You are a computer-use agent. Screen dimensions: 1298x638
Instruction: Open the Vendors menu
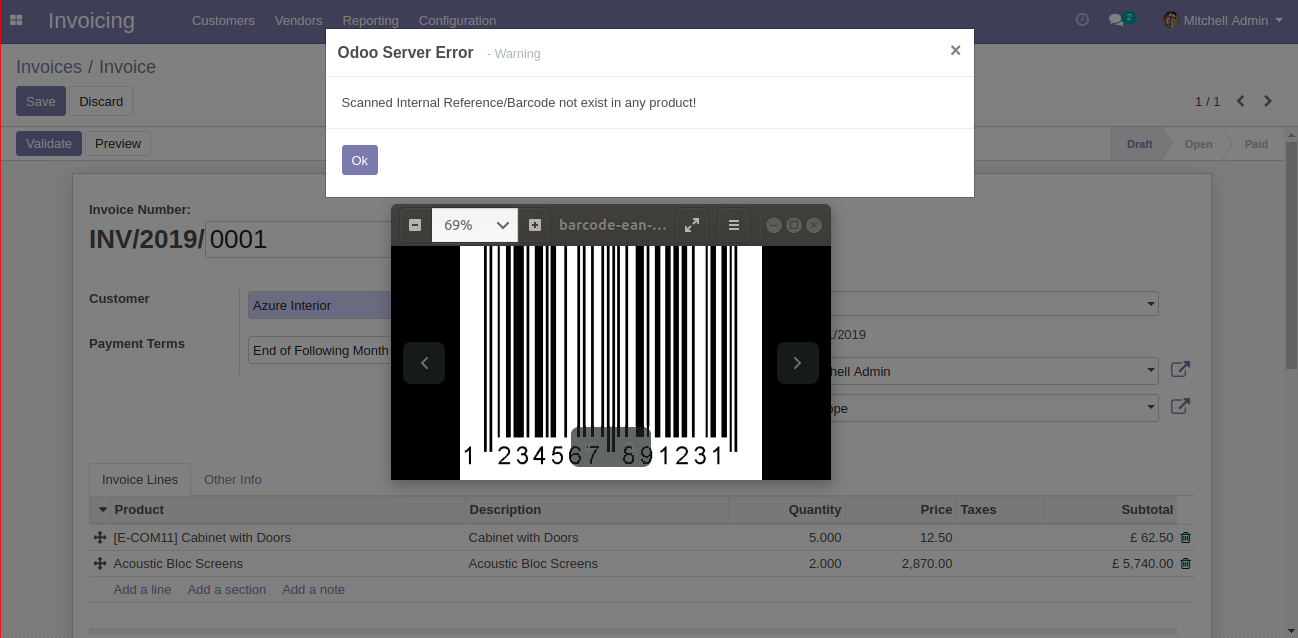tap(298, 20)
